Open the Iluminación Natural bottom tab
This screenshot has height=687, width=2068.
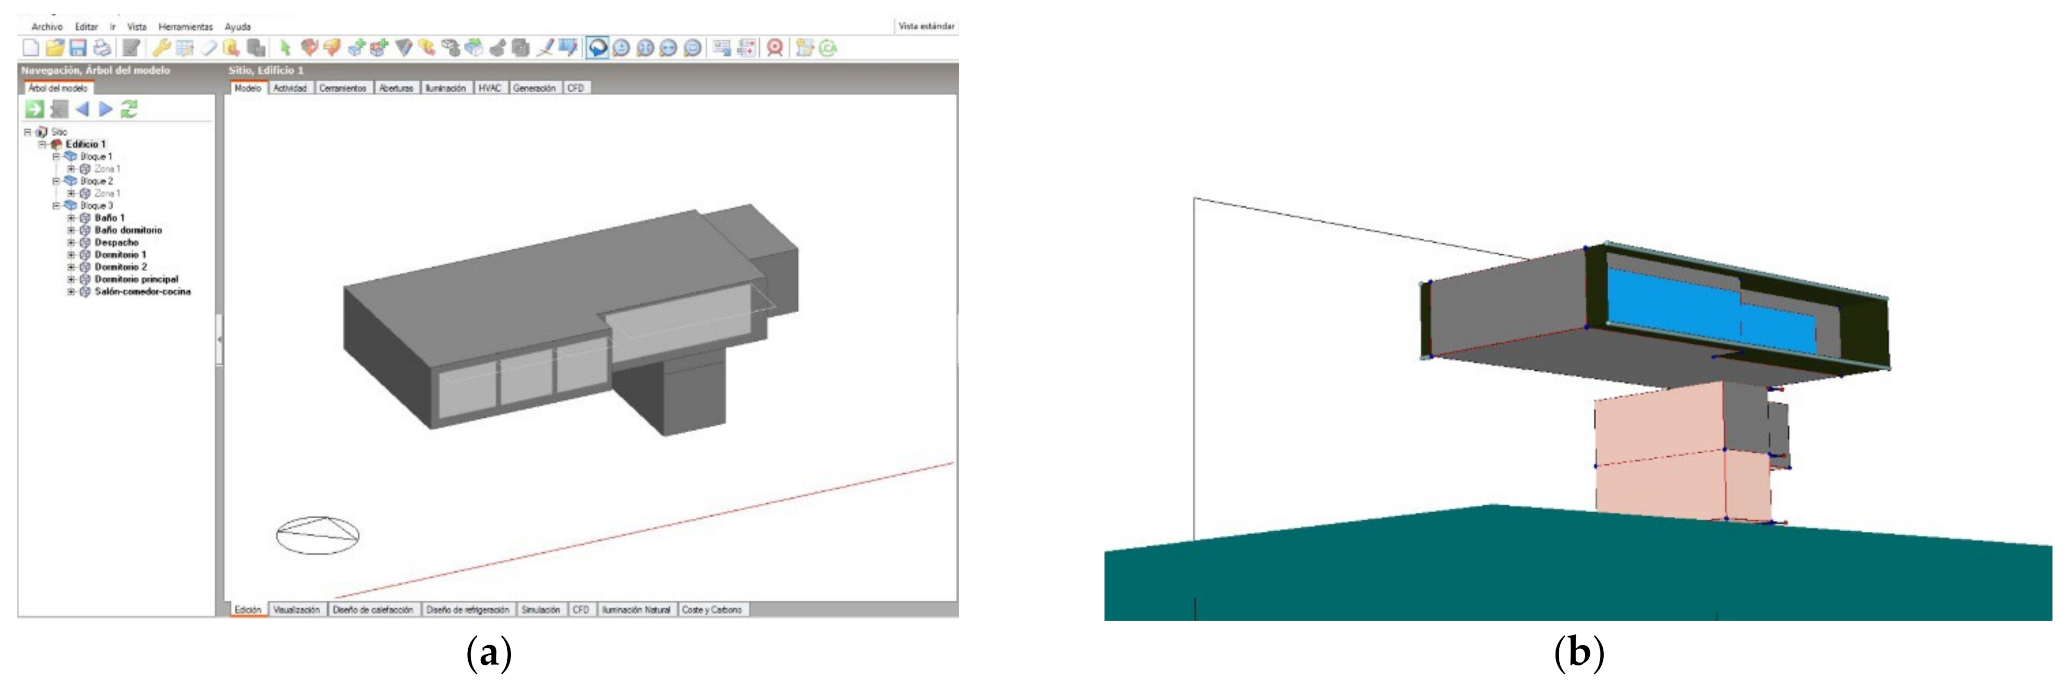(x=636, y=610)
